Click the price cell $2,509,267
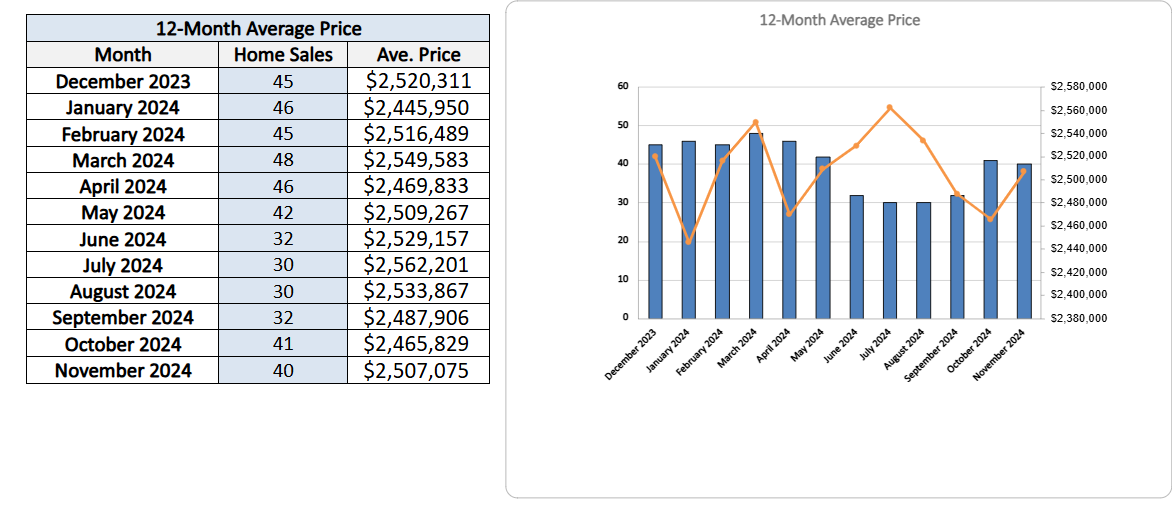The width and height of the screenshot is (1176, 511). (x=418, y=212)
